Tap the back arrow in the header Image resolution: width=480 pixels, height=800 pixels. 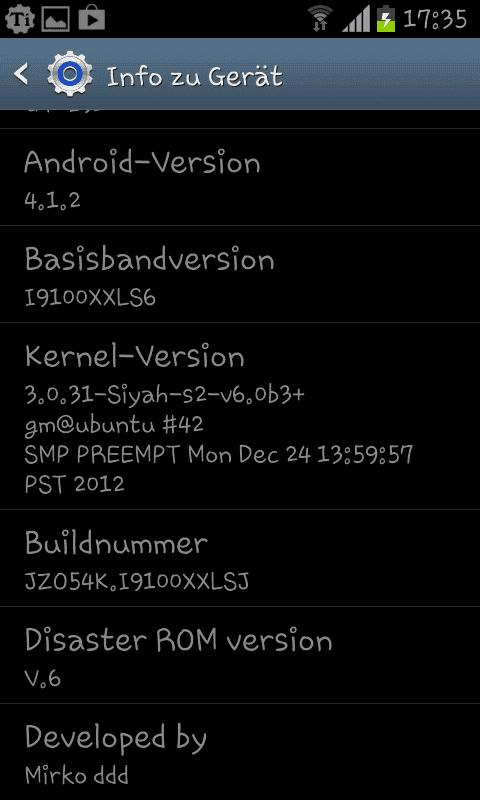[x=21, y=75]
